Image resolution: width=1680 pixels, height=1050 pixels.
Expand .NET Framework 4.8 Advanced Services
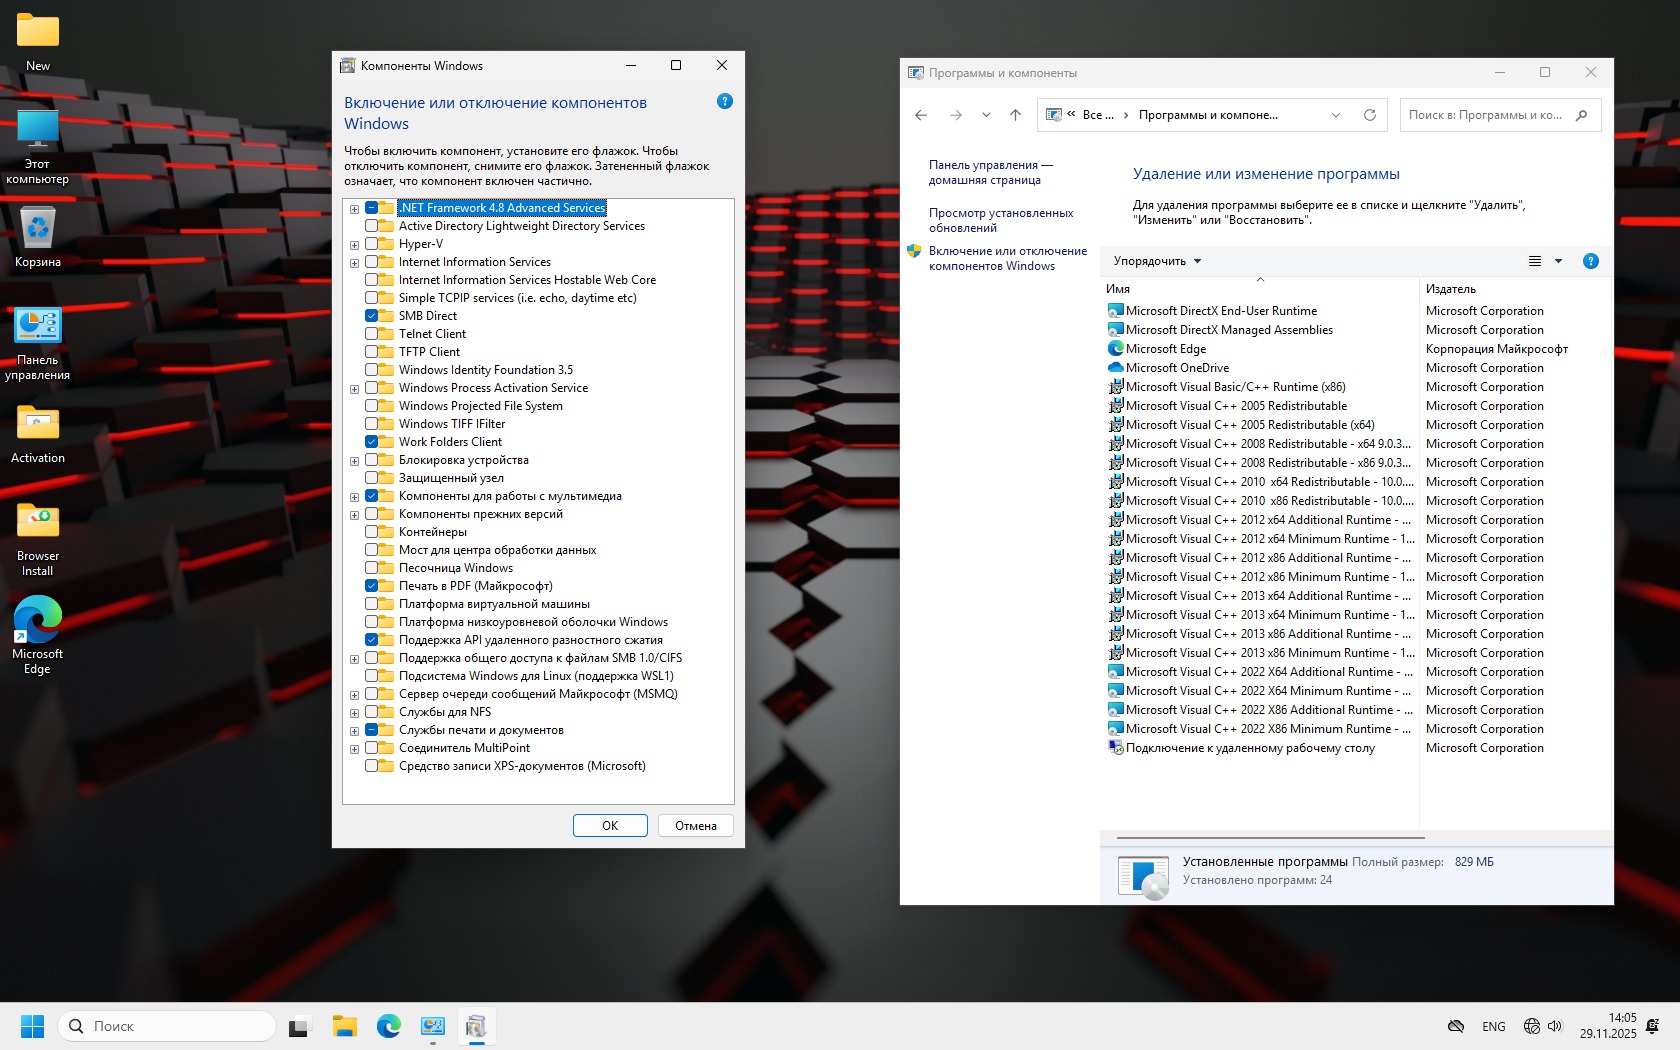[354, 209]
